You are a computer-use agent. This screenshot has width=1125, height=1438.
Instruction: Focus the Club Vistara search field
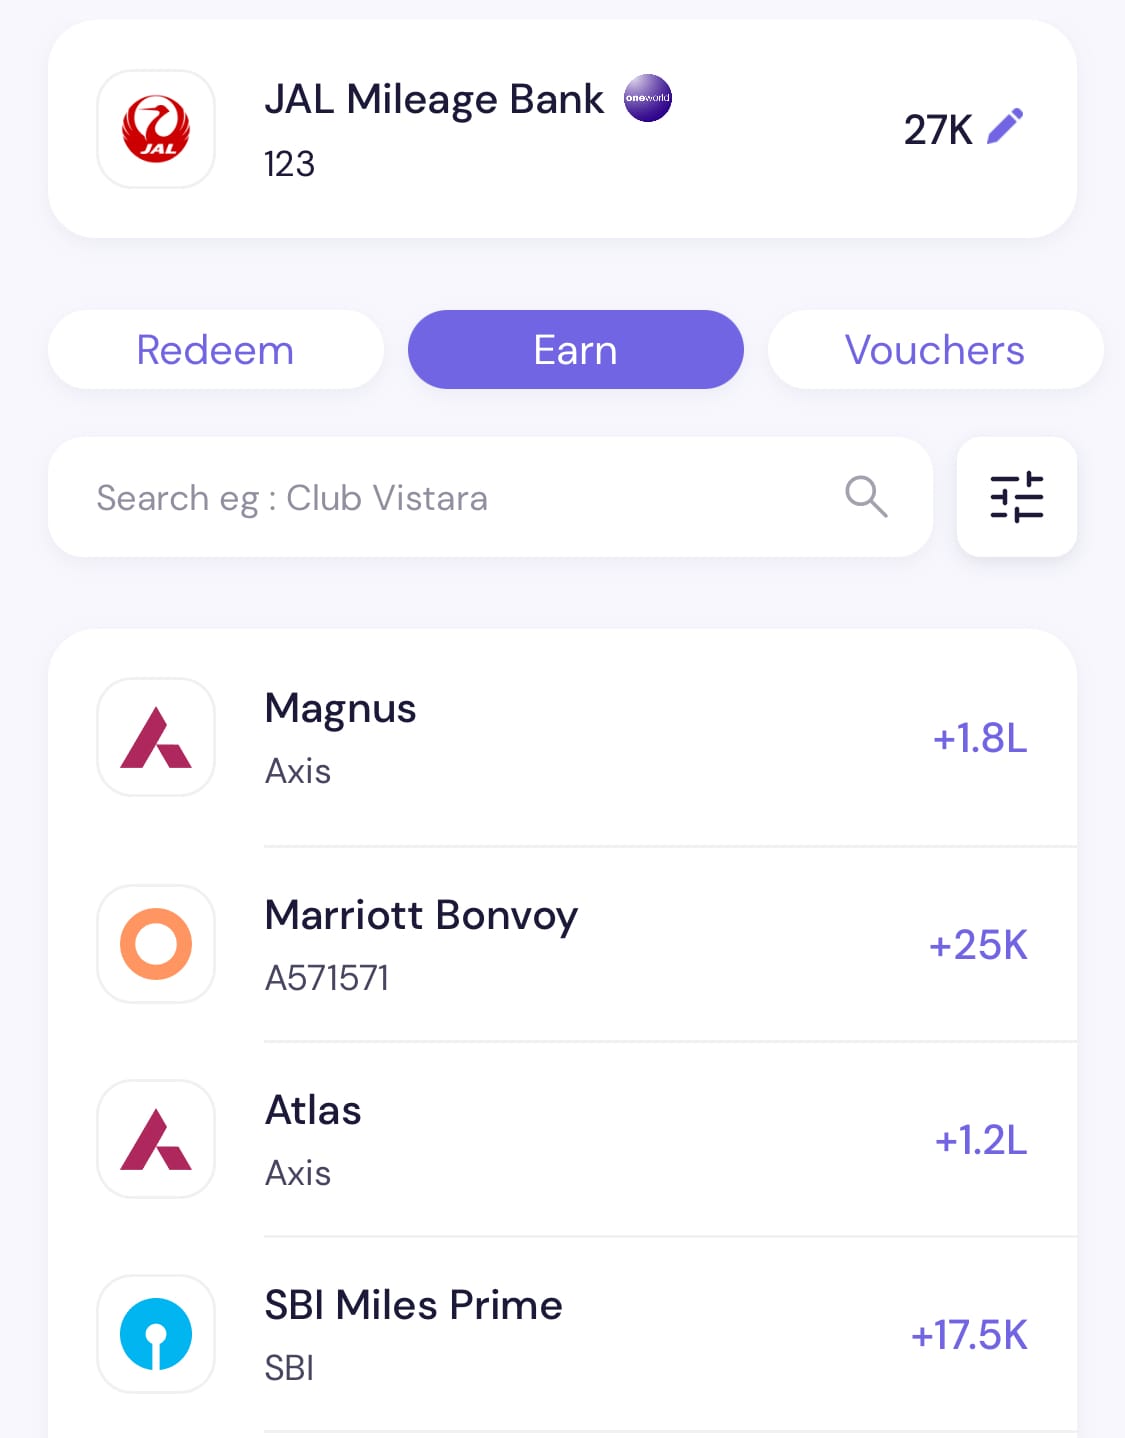point(450,497)
